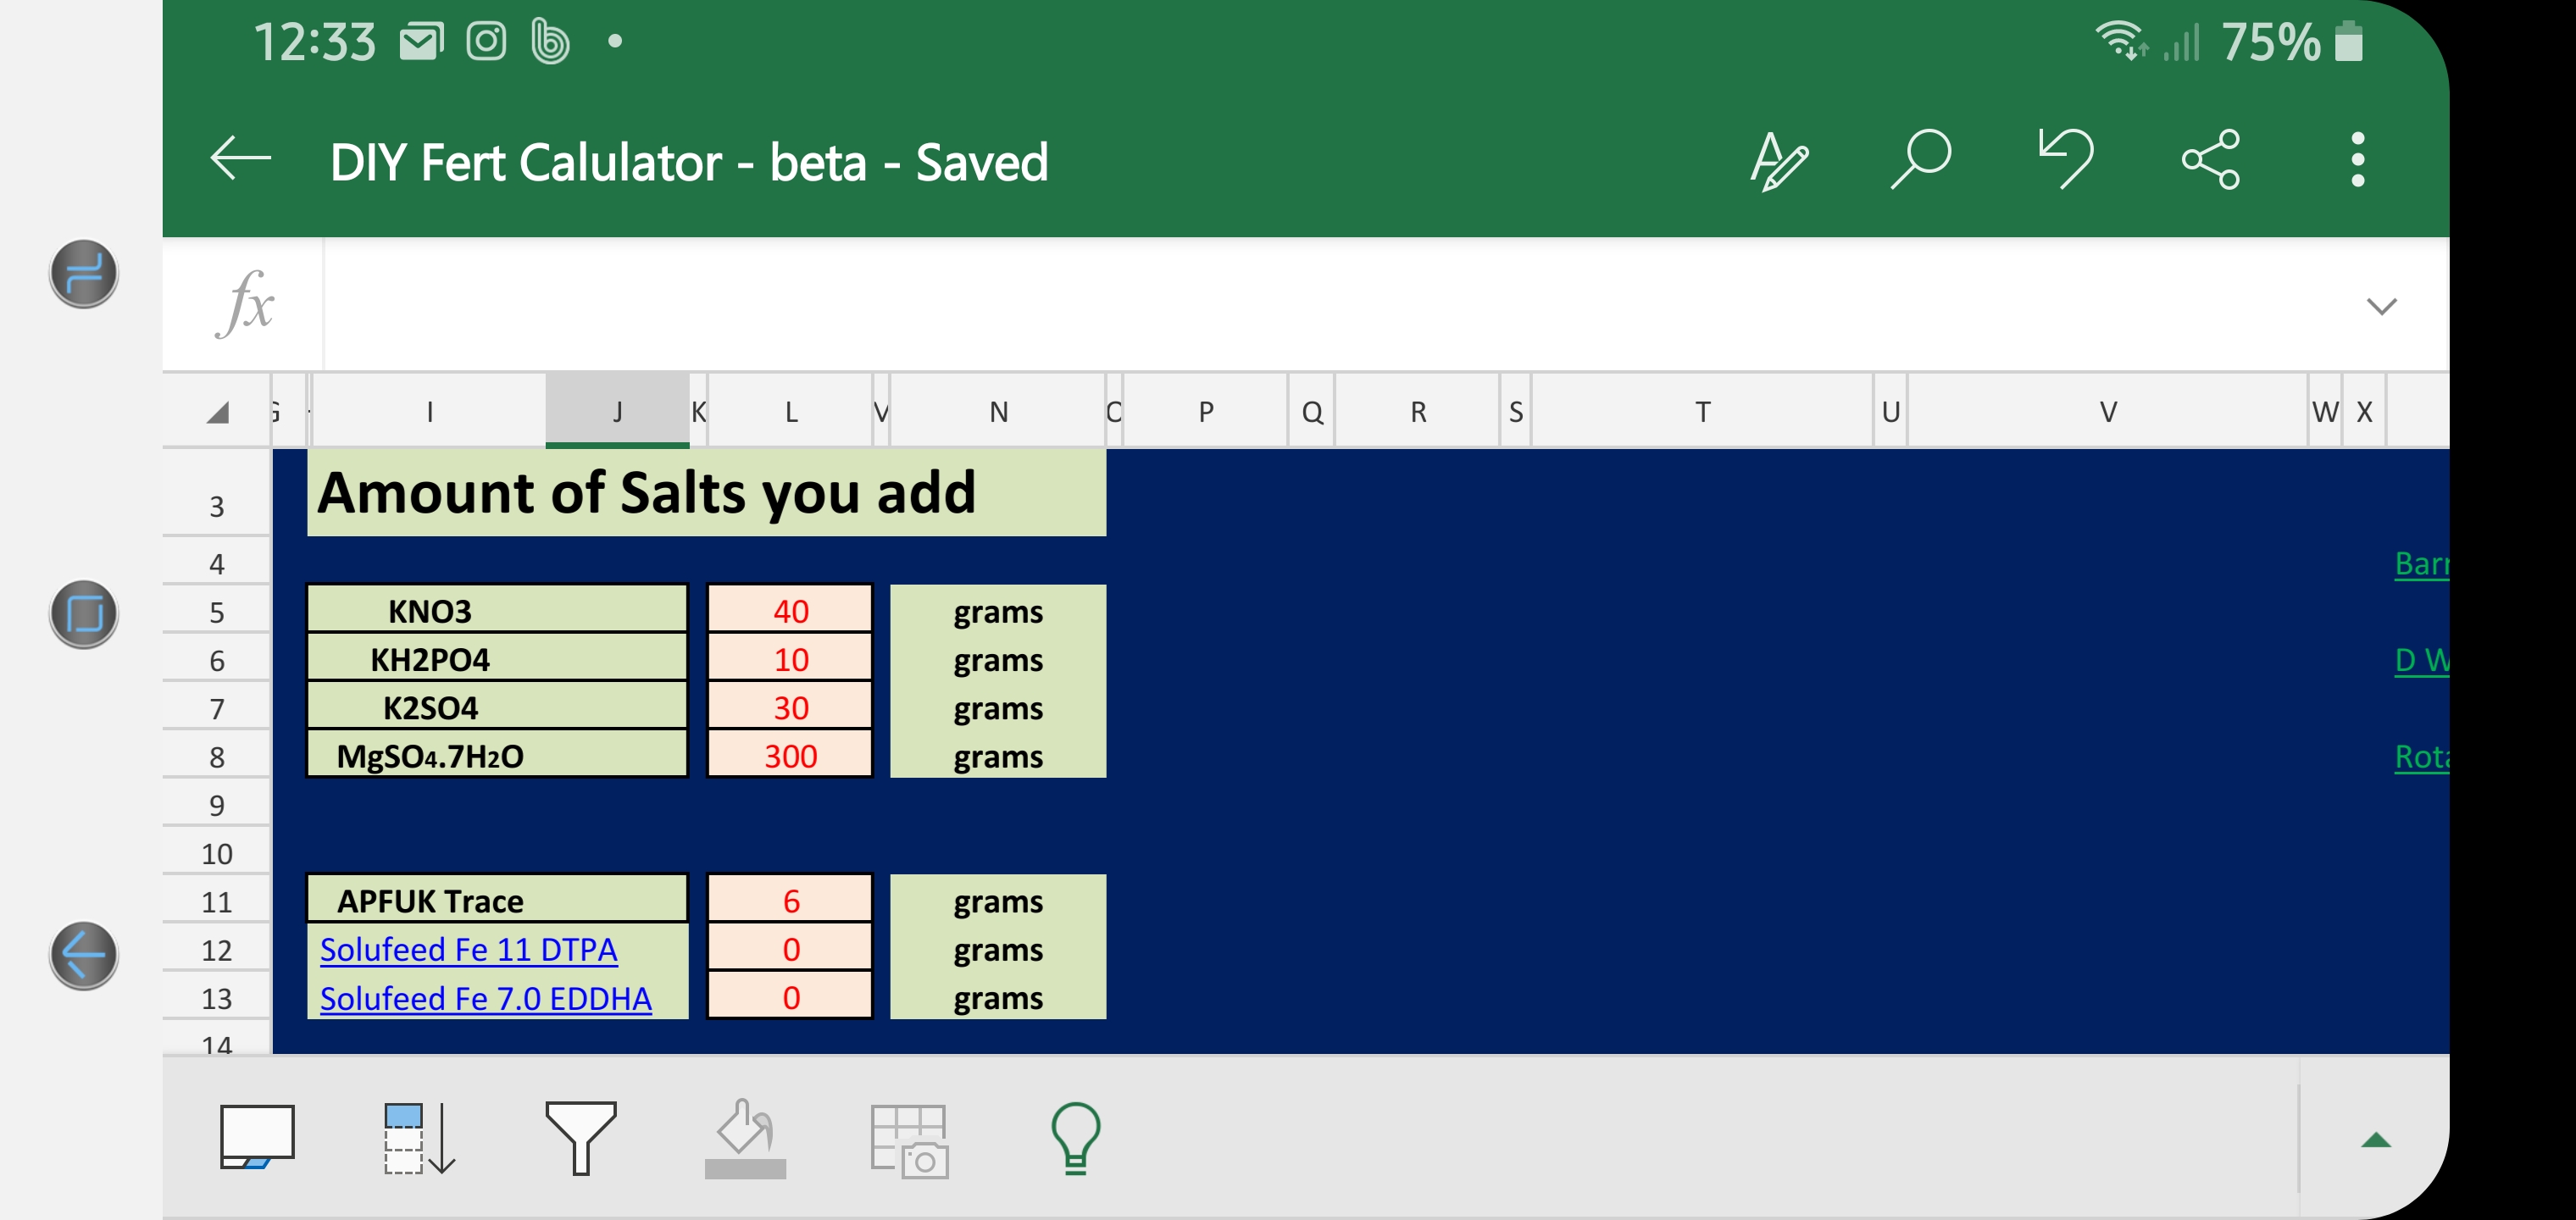Viewport: 2576px width, 1220px height.
Task: Select the MgSO4.7H2O cell
Action: pyautogui.click(x=497, y=755)
